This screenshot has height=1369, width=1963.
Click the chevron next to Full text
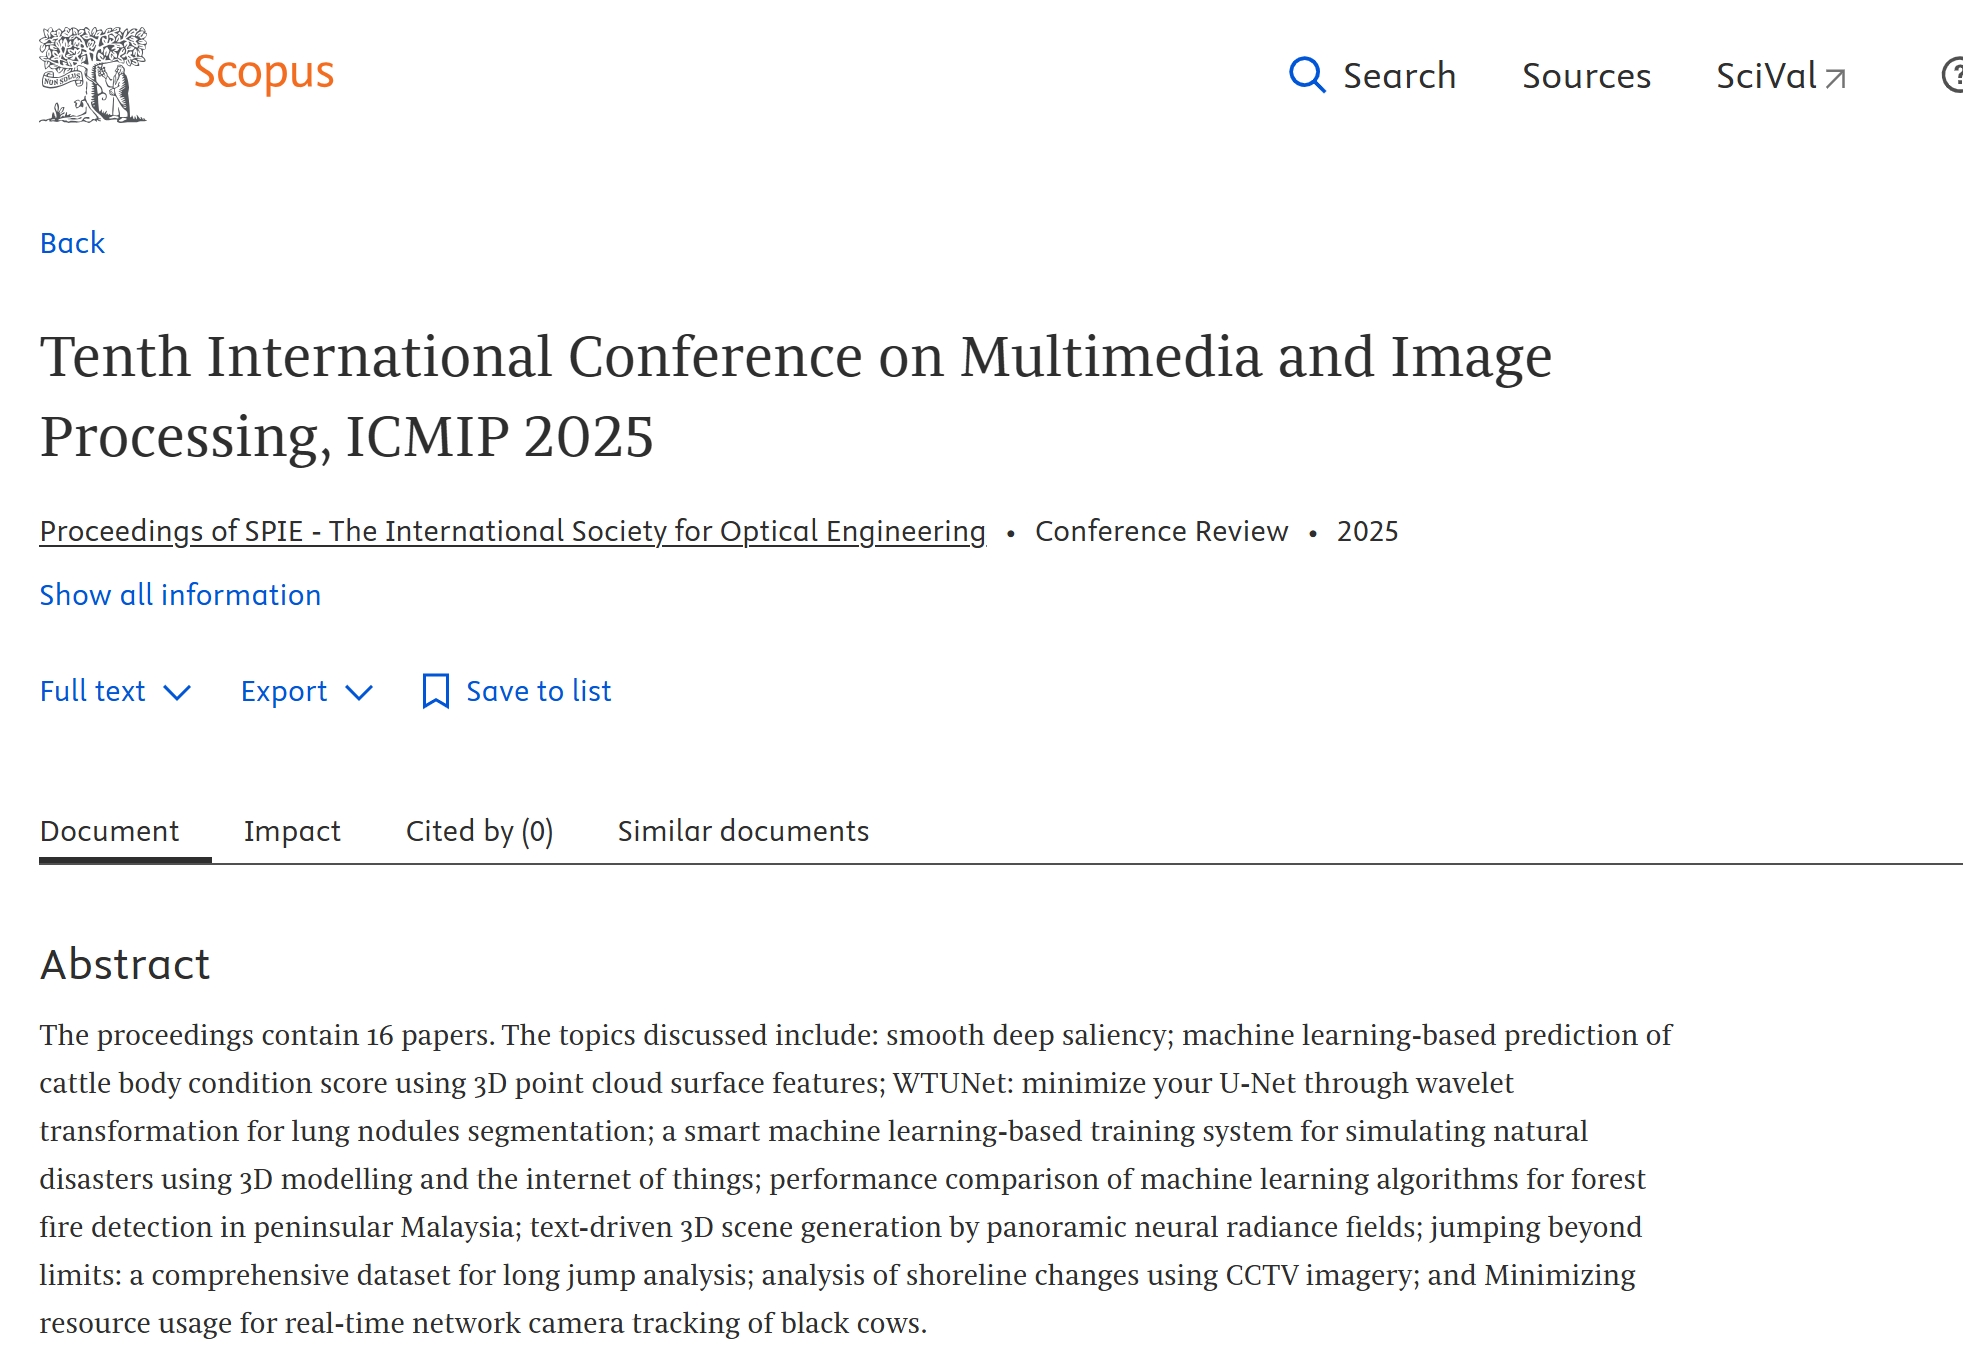[177, 692]
